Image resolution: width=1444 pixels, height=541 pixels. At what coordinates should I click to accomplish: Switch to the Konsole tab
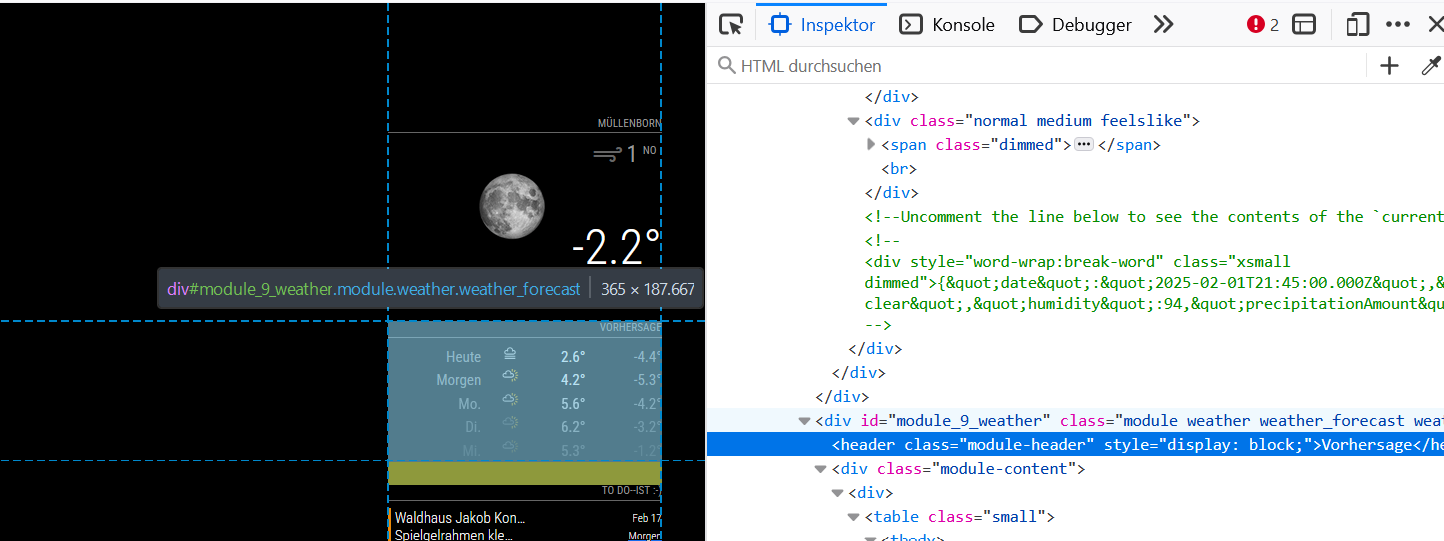pos(947,25)
